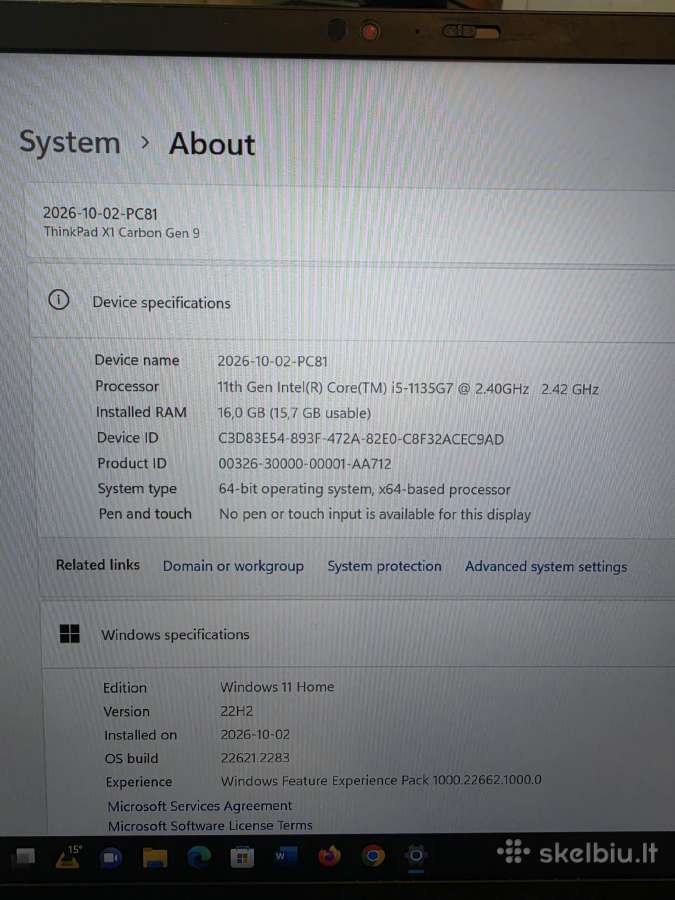Open Microsoft Word from the taskbar
675x900 pixels.
285,857
